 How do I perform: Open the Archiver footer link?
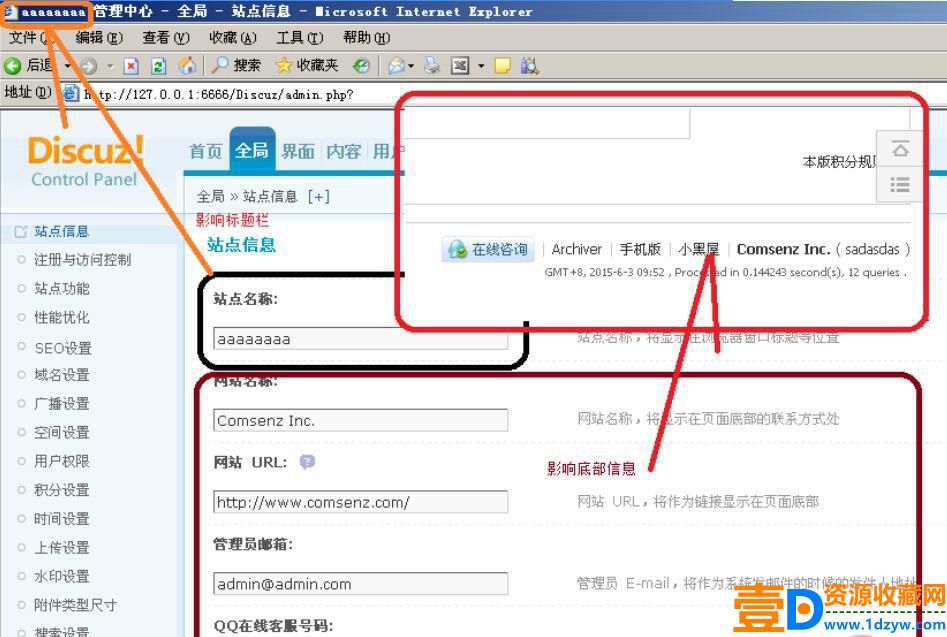click(x=576, y=249)
